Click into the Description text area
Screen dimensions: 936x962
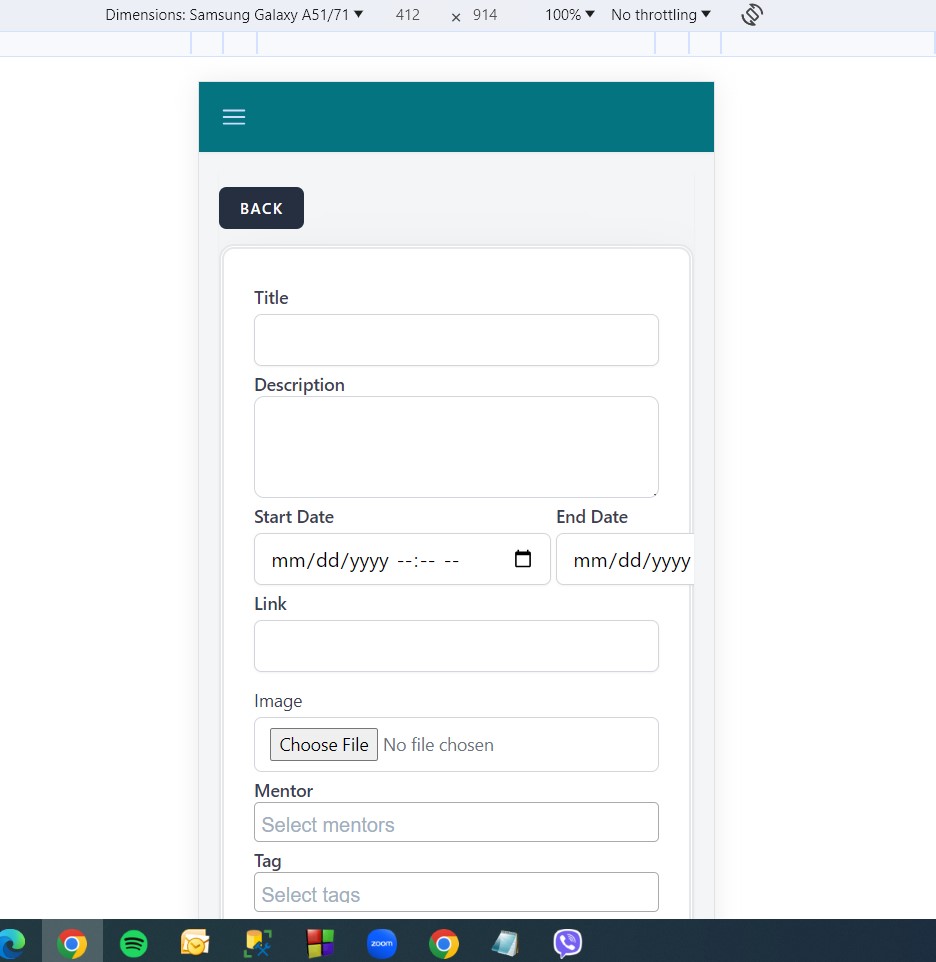coord(456,447)
